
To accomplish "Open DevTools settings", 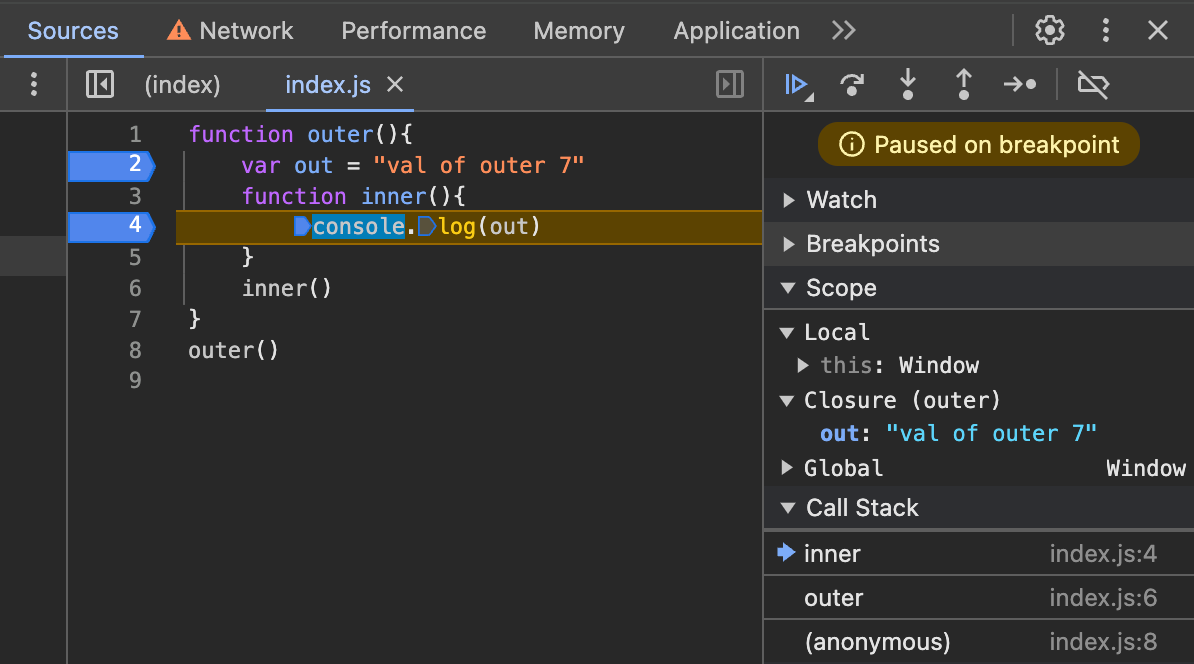I will [x=1049, y=30].
